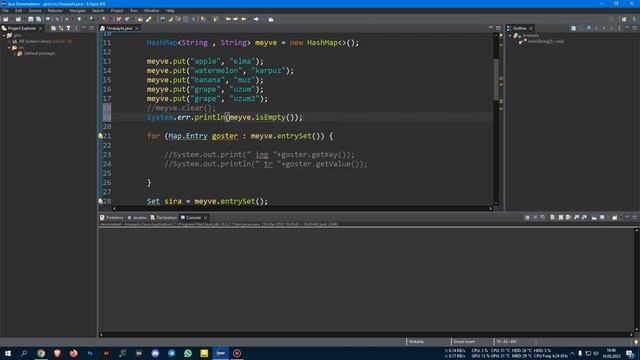
Task: Collapse the project root tree node
Action: point(4,36)
